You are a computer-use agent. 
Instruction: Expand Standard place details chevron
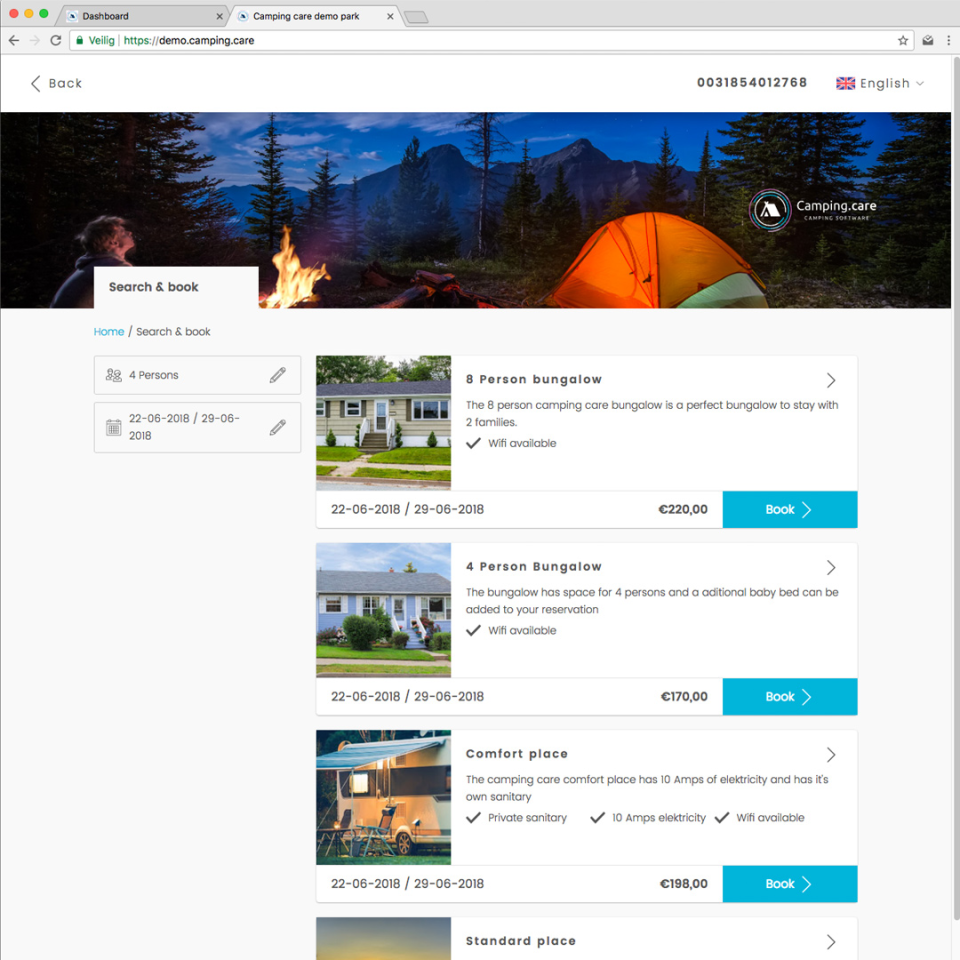(x=831, y=942)
